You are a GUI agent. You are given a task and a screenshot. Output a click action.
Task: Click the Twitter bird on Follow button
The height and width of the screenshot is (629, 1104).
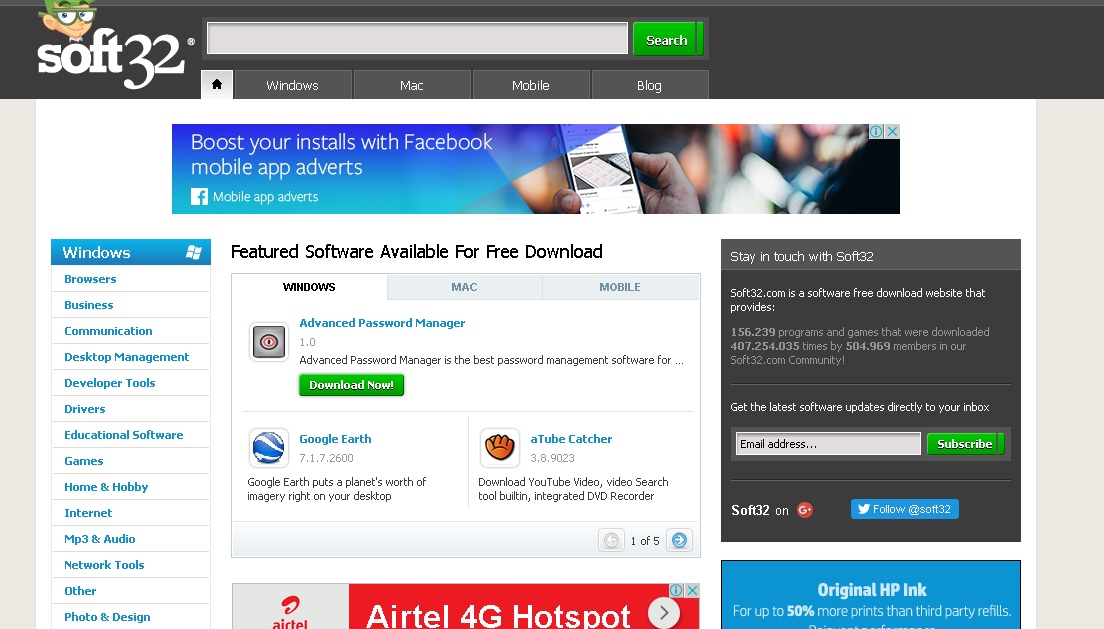tap(864, 508)
